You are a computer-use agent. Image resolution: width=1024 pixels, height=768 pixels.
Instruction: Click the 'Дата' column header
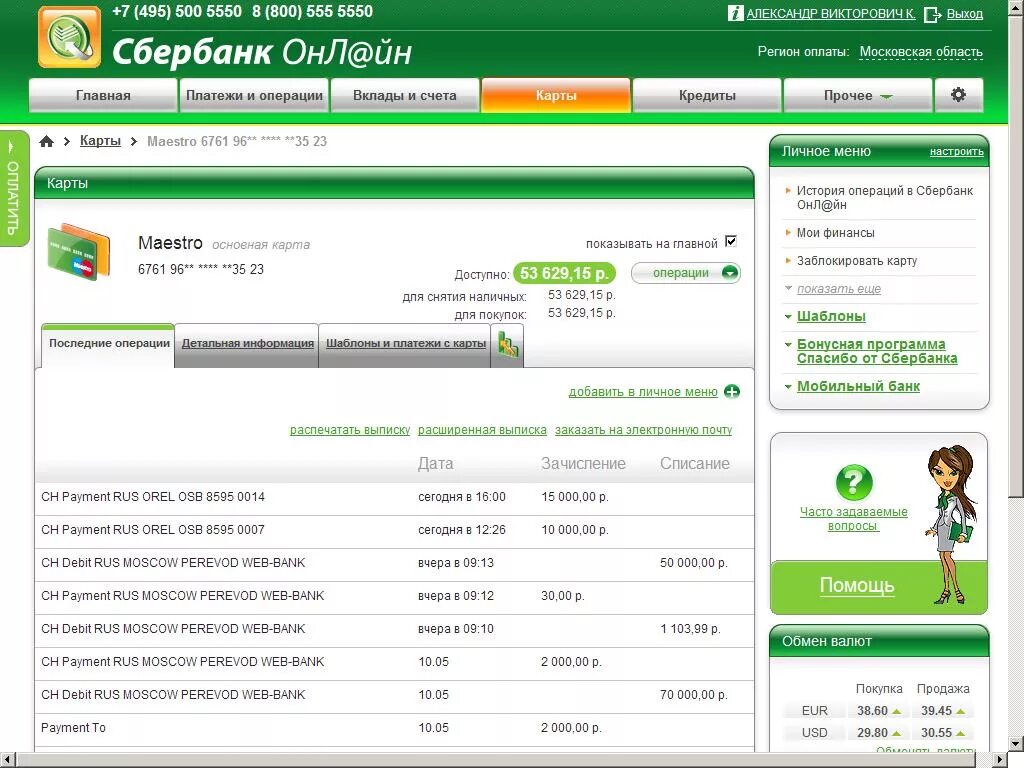click(436, 464)
